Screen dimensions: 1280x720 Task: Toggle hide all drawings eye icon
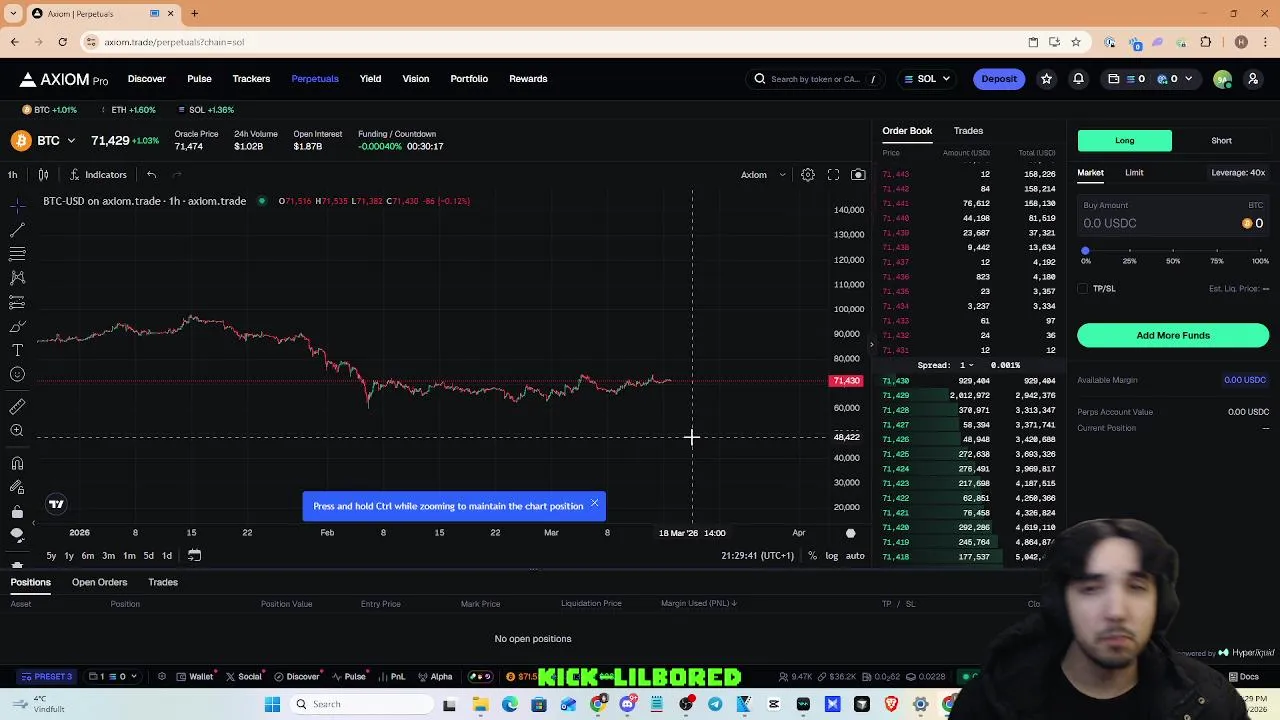point(17,535)
